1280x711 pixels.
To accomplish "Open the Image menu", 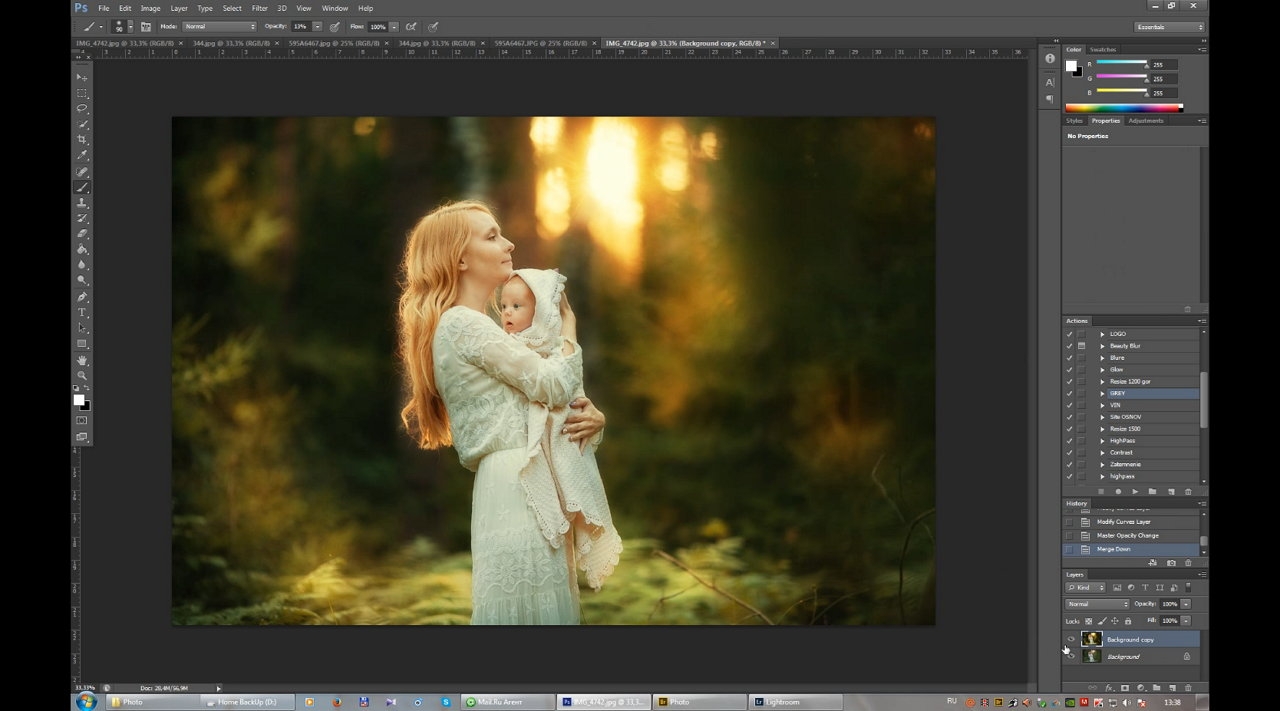I will (150, 8).
